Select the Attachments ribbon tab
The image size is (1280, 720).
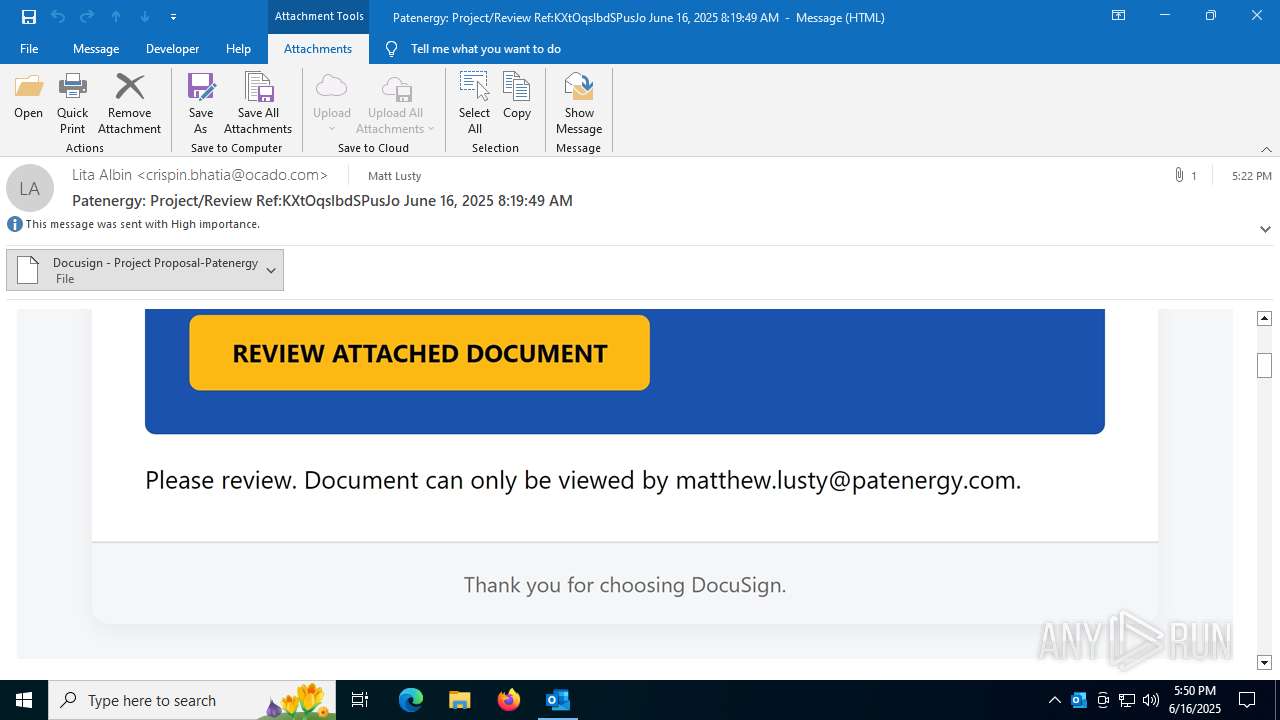point(318,49)
